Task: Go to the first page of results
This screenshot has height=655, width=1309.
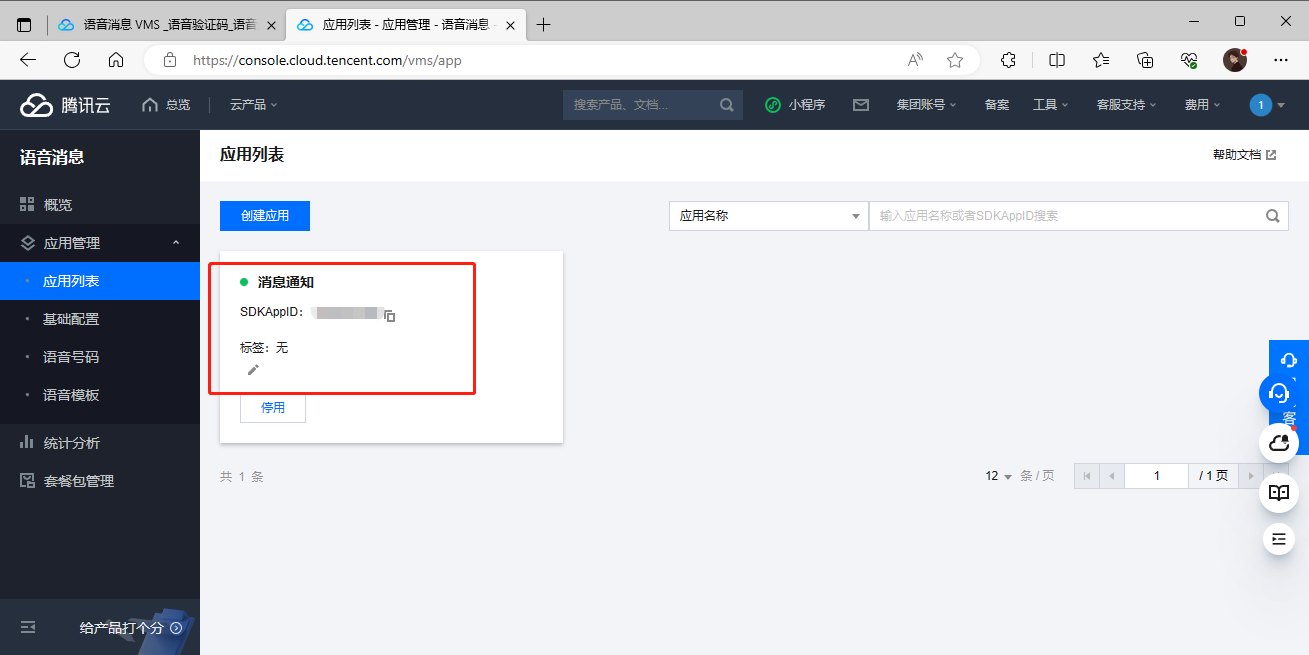Action: pos(1087,476)
